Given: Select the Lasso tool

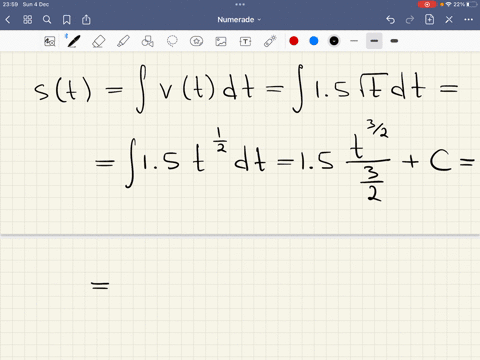Looking at the screenshot, I should [x=172, y=41].
